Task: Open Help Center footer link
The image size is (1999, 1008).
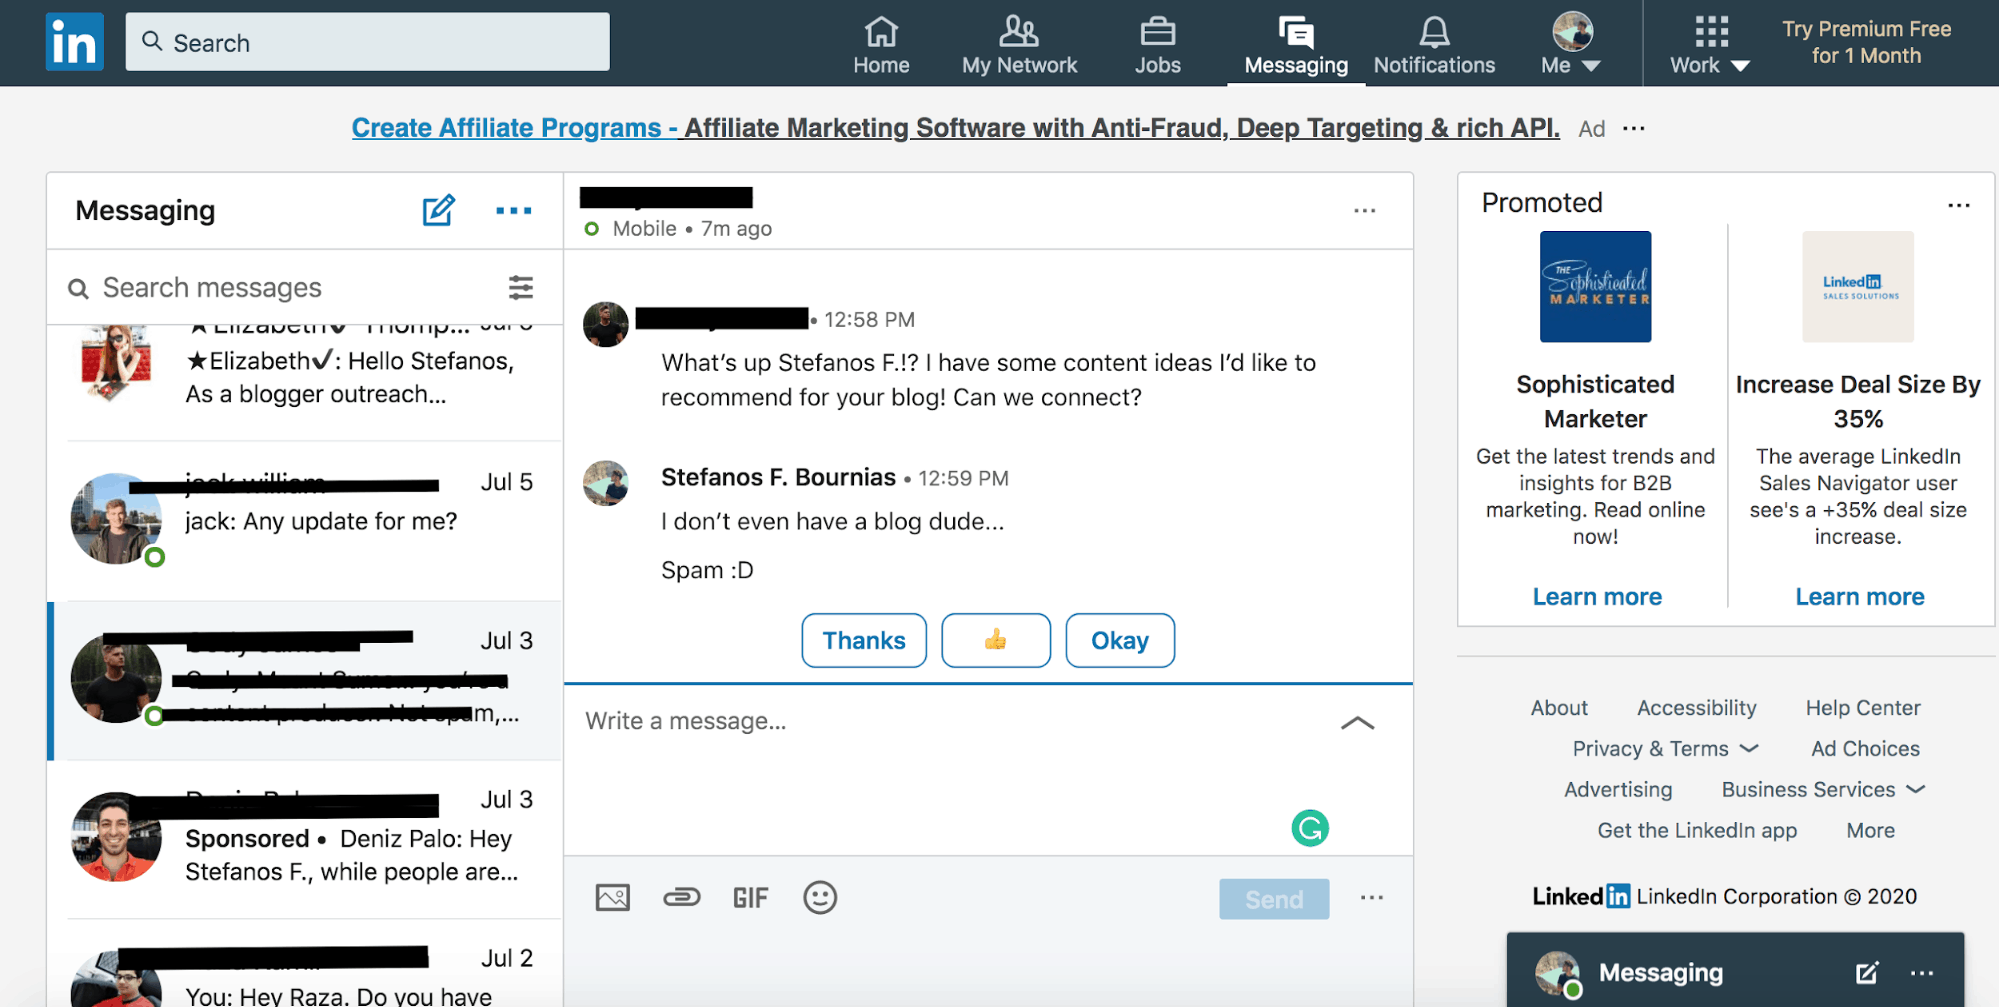Action: pos(1863,708)
